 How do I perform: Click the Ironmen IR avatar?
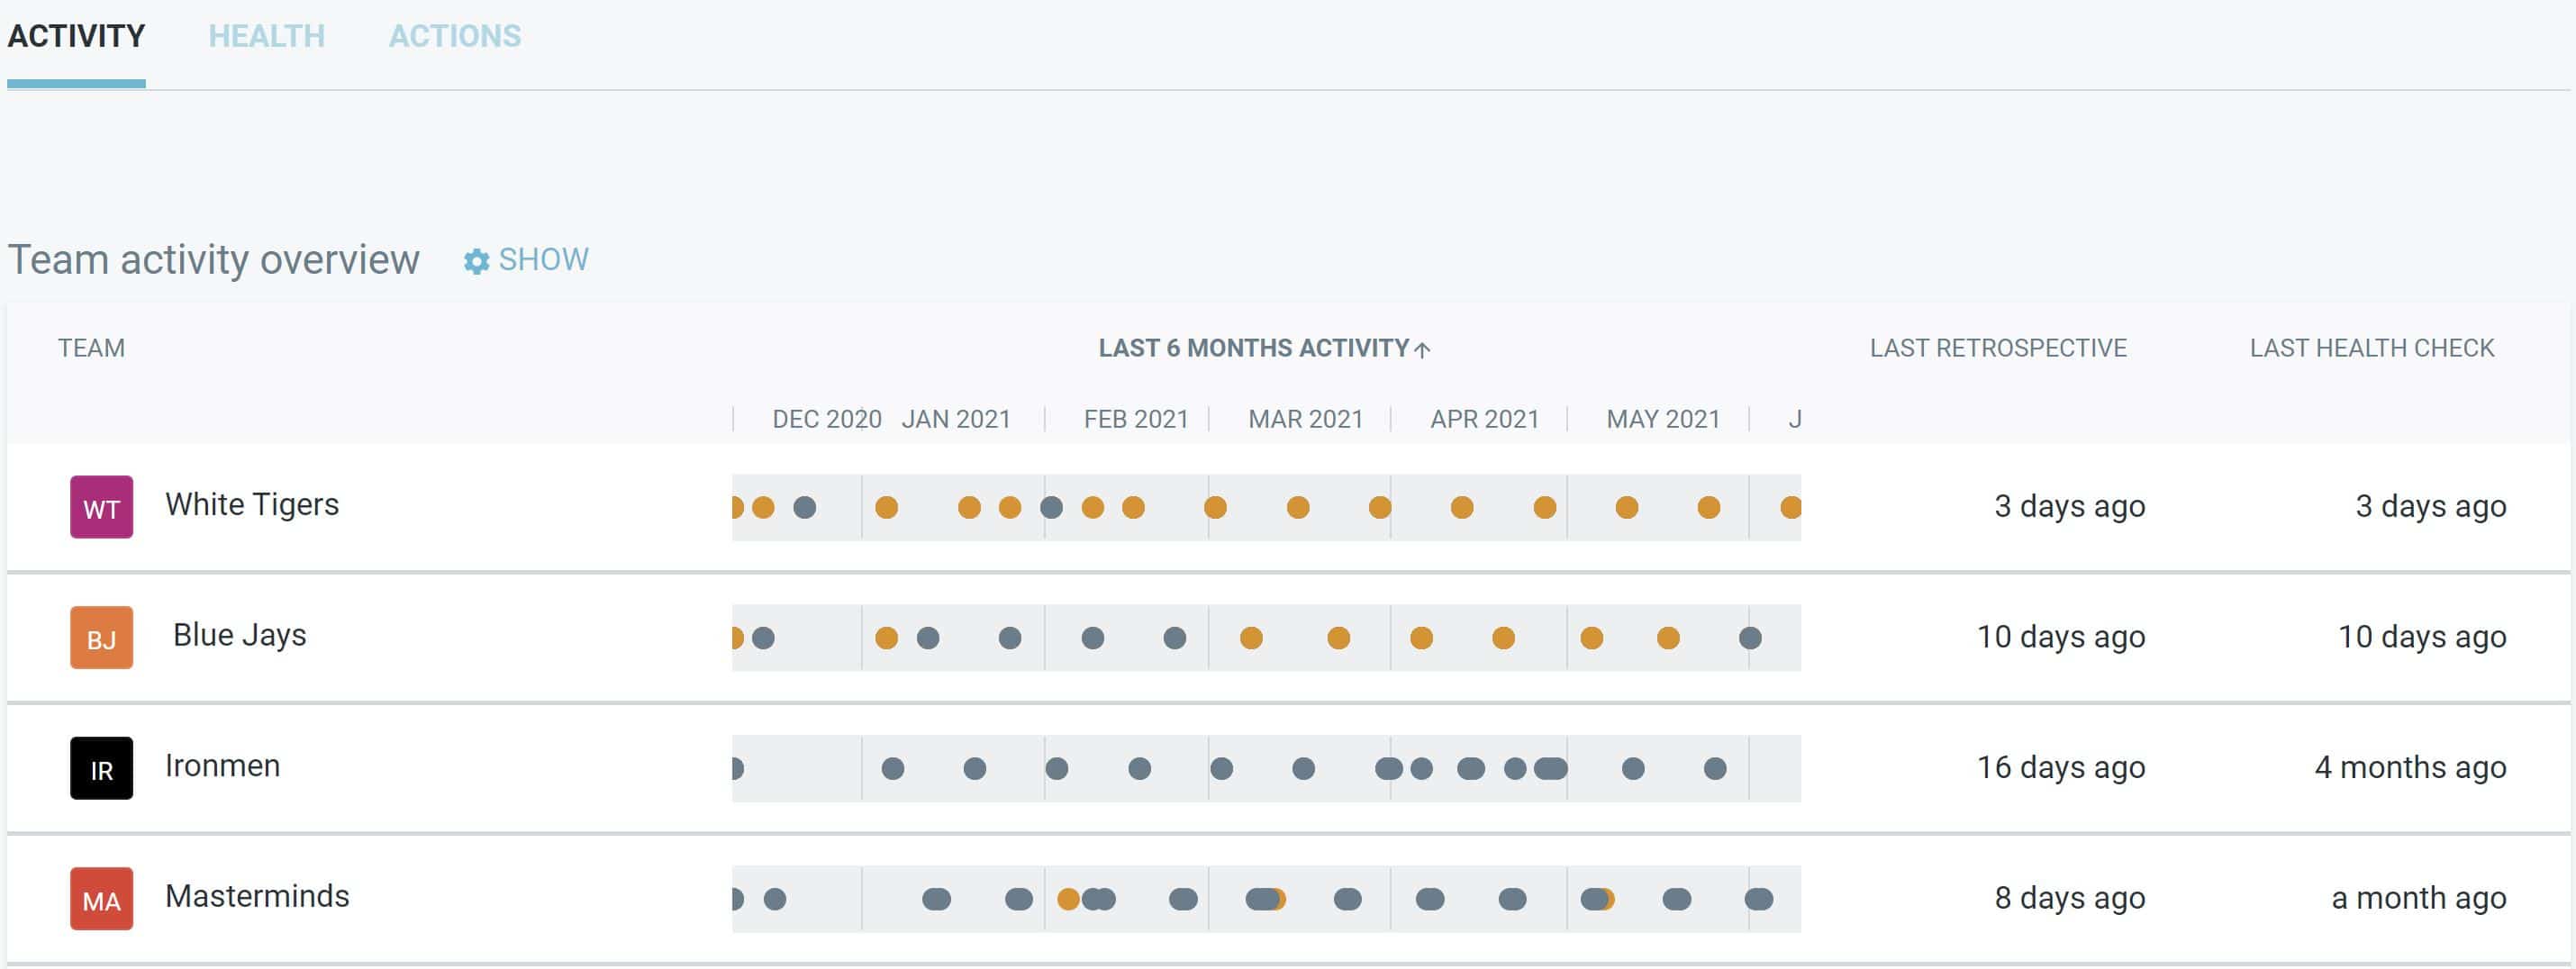[x=101, y=768]
